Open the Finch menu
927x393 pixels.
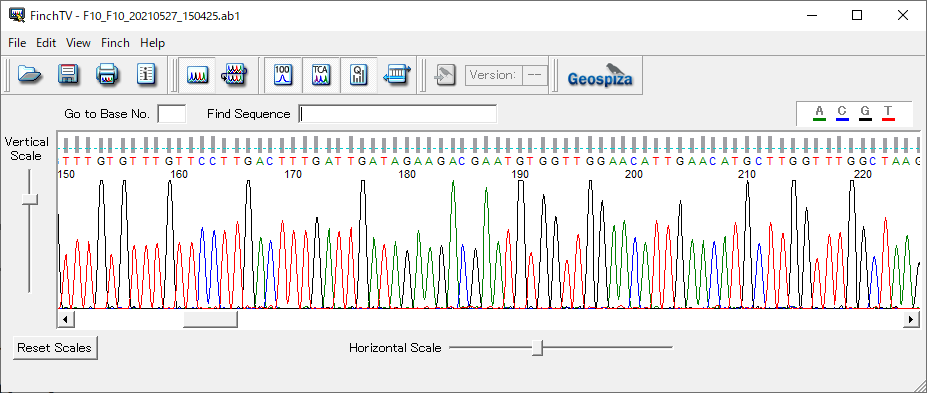(115, 43)
